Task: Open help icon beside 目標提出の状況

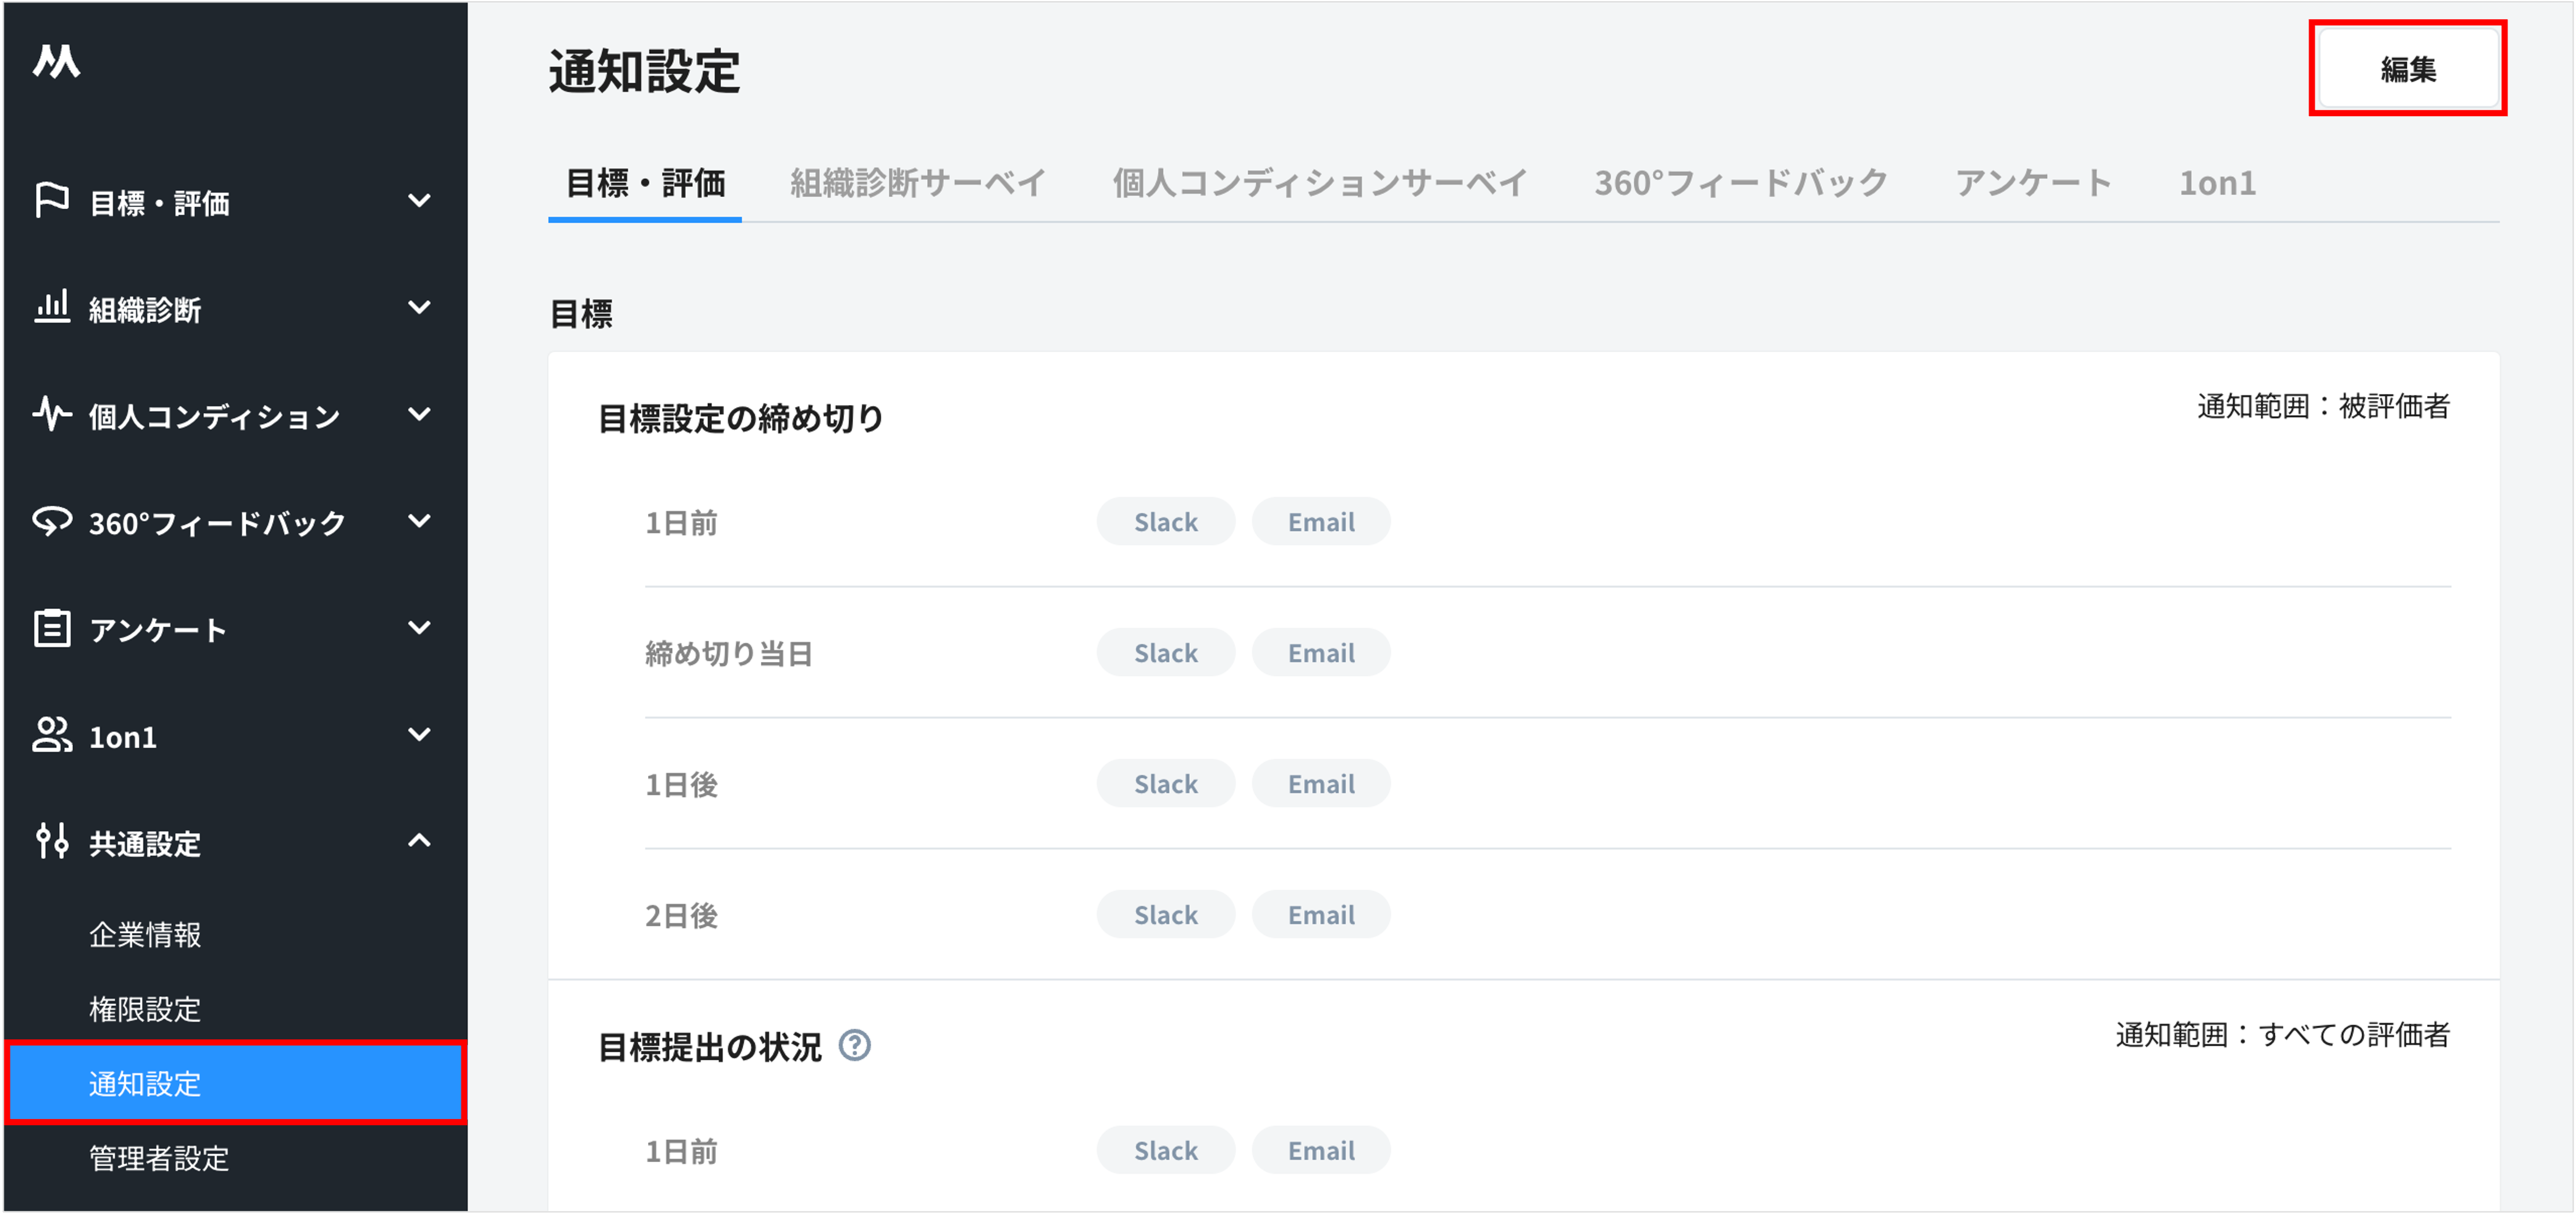Action: pos(854,1046)
